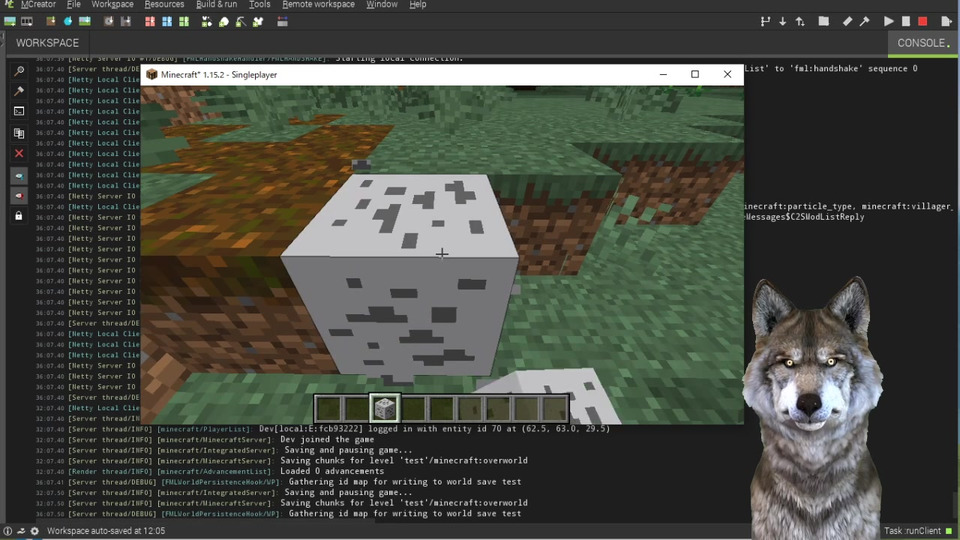Screen dimensions: 960x540
Task: Click the white rectangle icon beside the play button
Action: click(906, 21)
